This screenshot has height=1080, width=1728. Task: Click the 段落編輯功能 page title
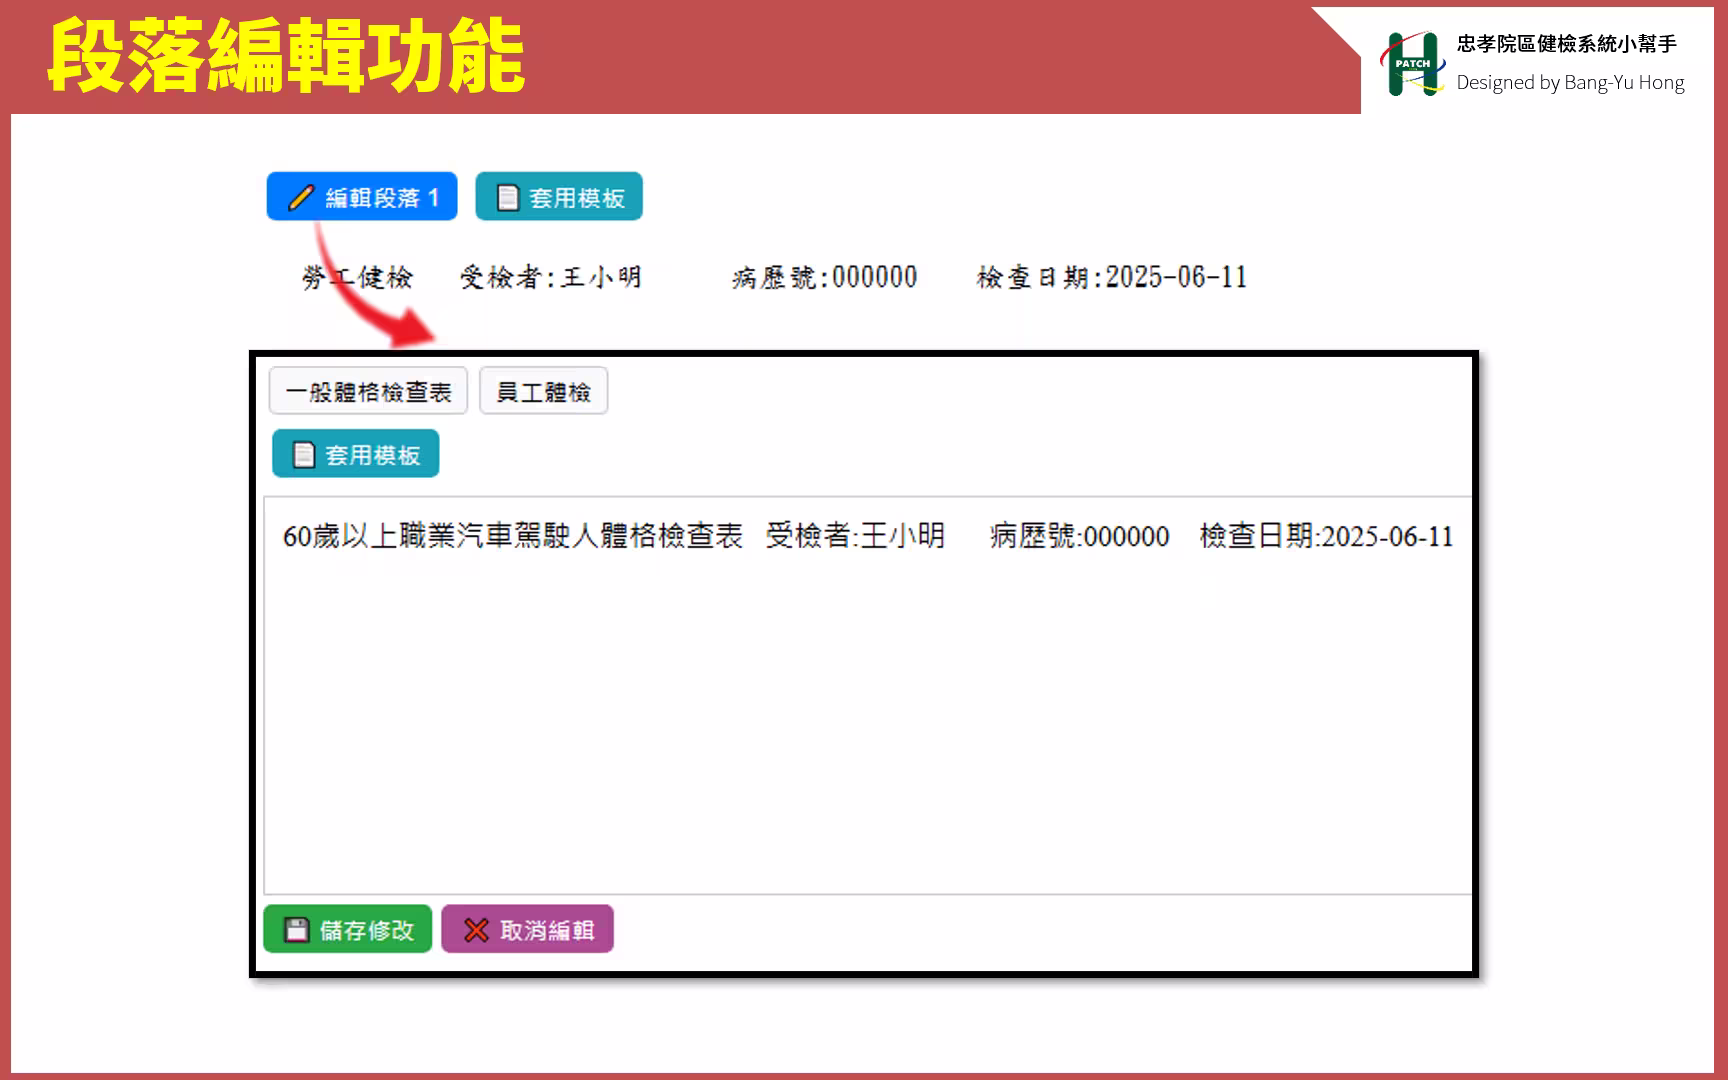coord(286,57)
